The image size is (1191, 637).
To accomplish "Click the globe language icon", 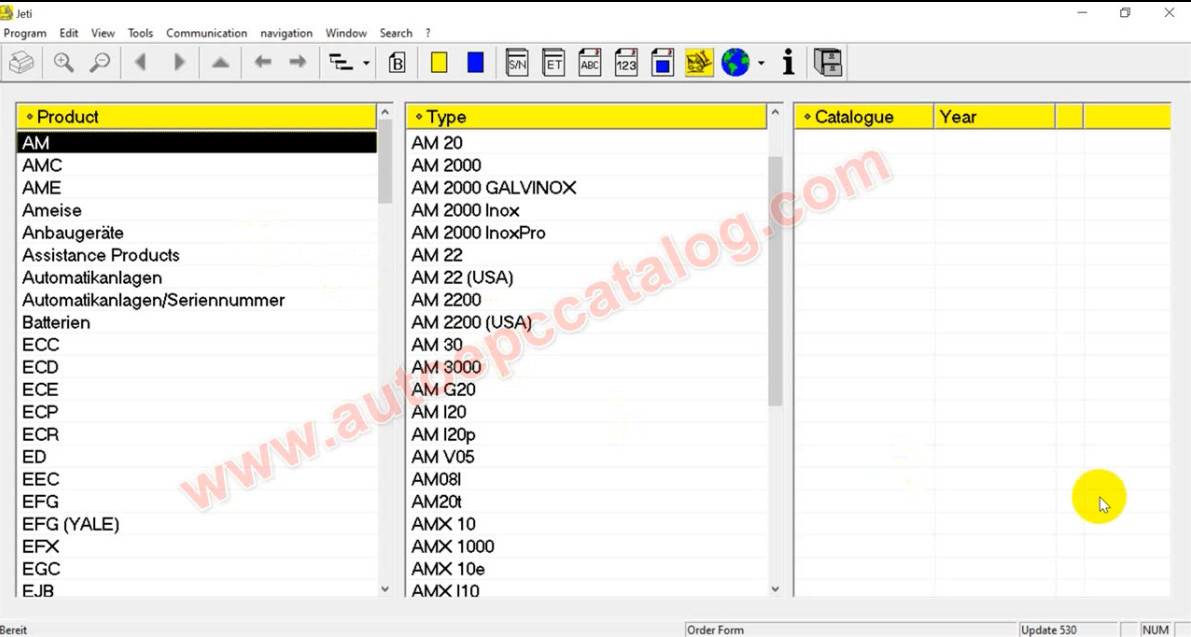I will click(735, 62).
